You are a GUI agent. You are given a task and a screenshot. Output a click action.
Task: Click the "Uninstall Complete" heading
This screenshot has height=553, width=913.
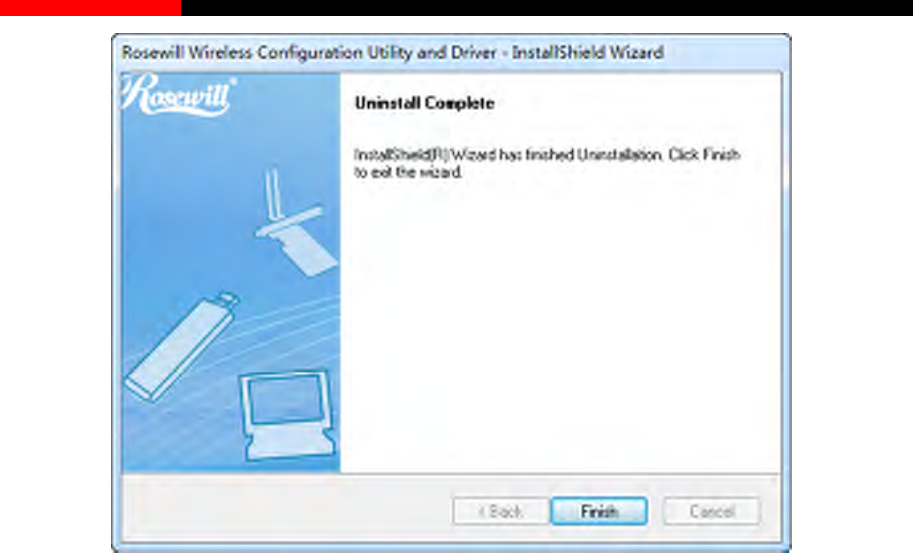424,103
